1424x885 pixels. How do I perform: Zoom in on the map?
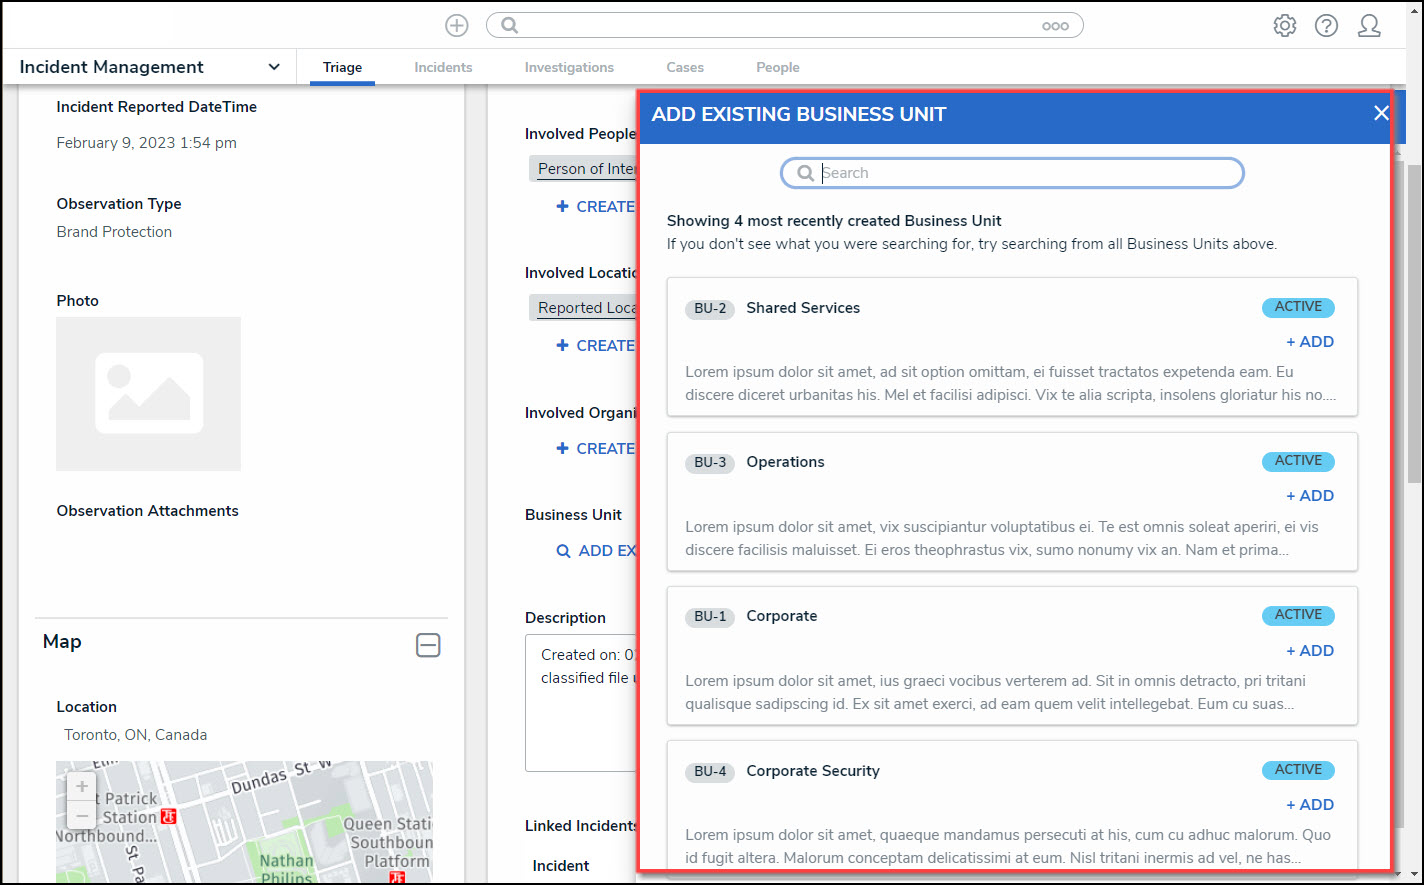coord(82,786)
